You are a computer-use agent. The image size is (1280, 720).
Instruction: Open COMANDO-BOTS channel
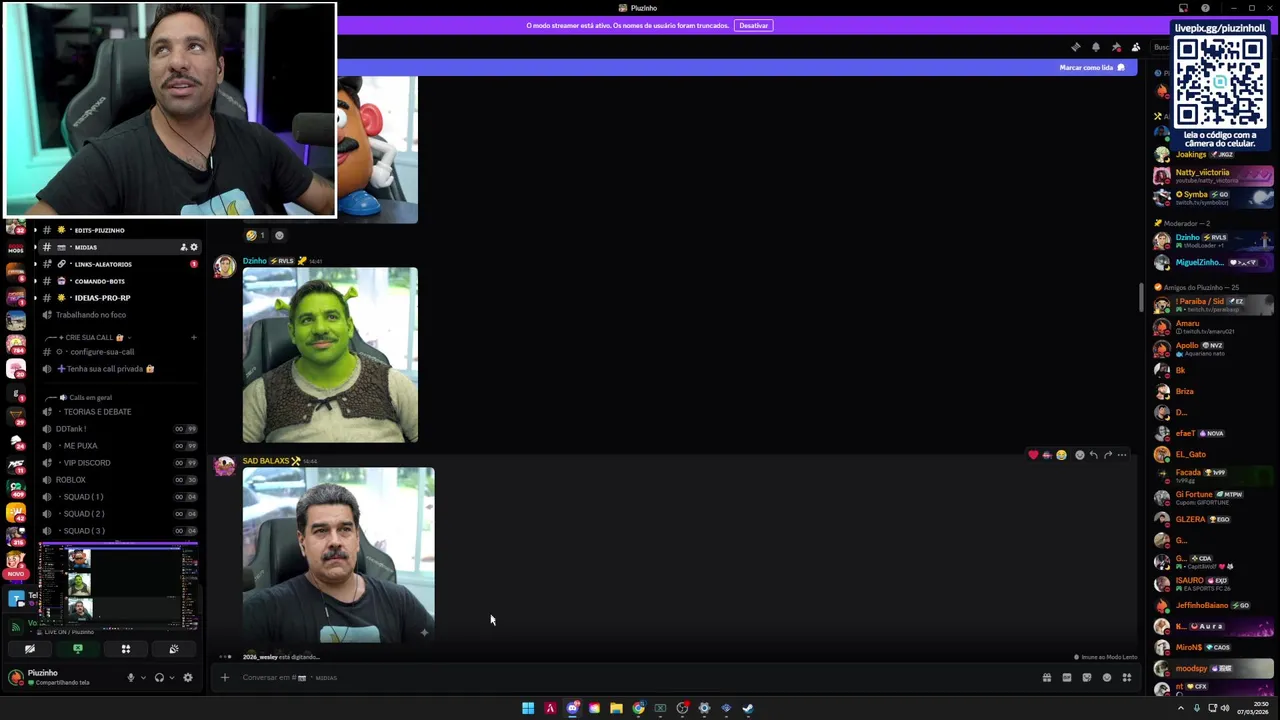119,281
